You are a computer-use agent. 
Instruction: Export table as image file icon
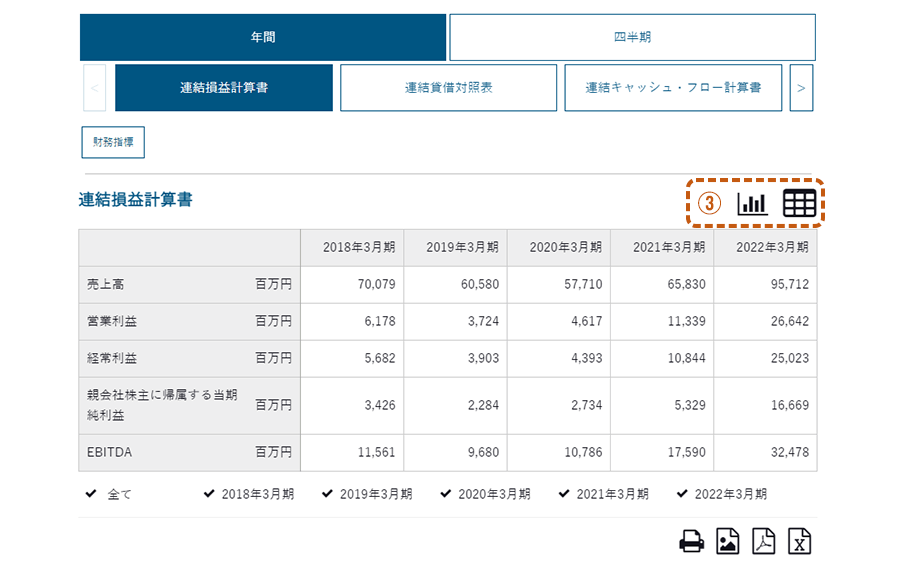point(728,541)
